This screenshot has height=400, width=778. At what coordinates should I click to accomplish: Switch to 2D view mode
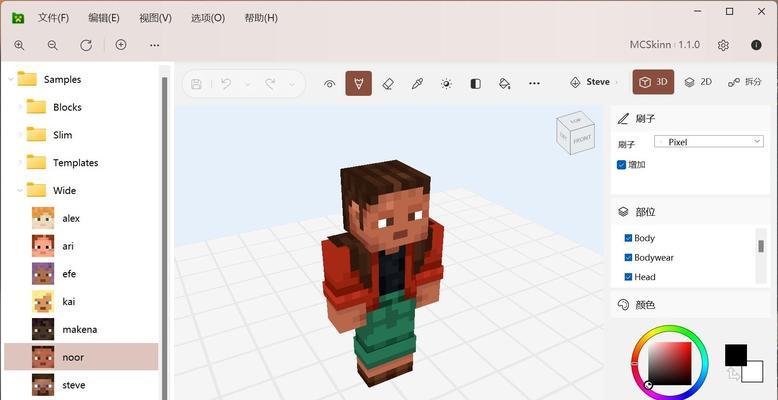(x=698, y=82)
